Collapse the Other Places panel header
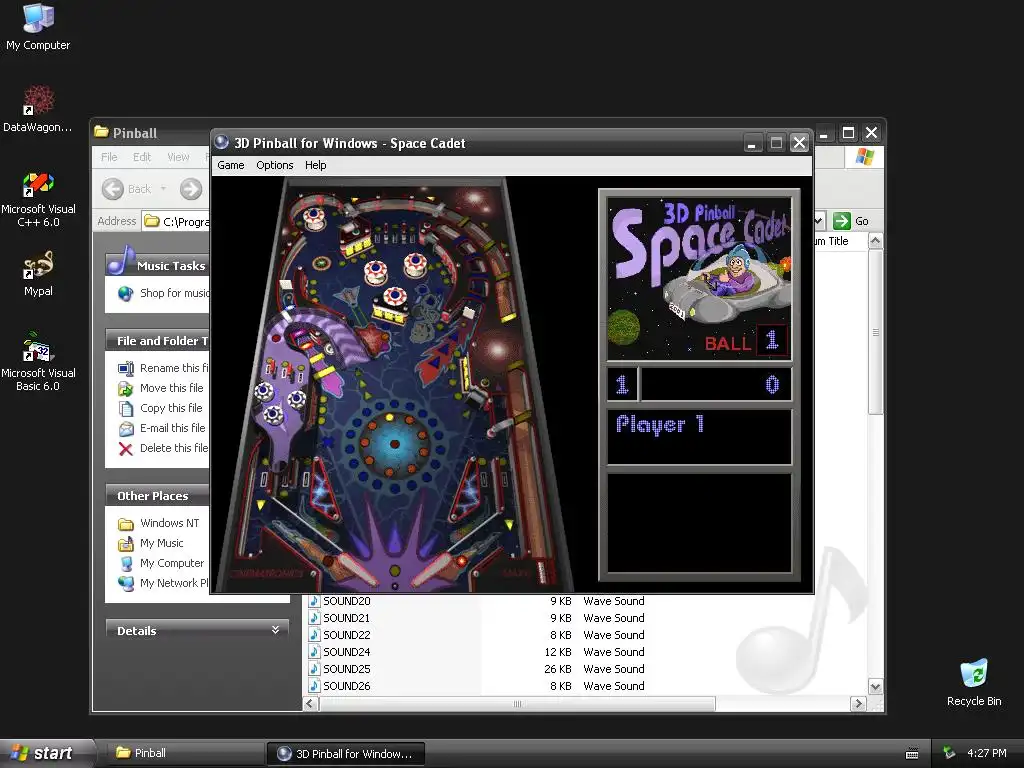Screen dimensions: 1024x768 click(x=157, y=496)
